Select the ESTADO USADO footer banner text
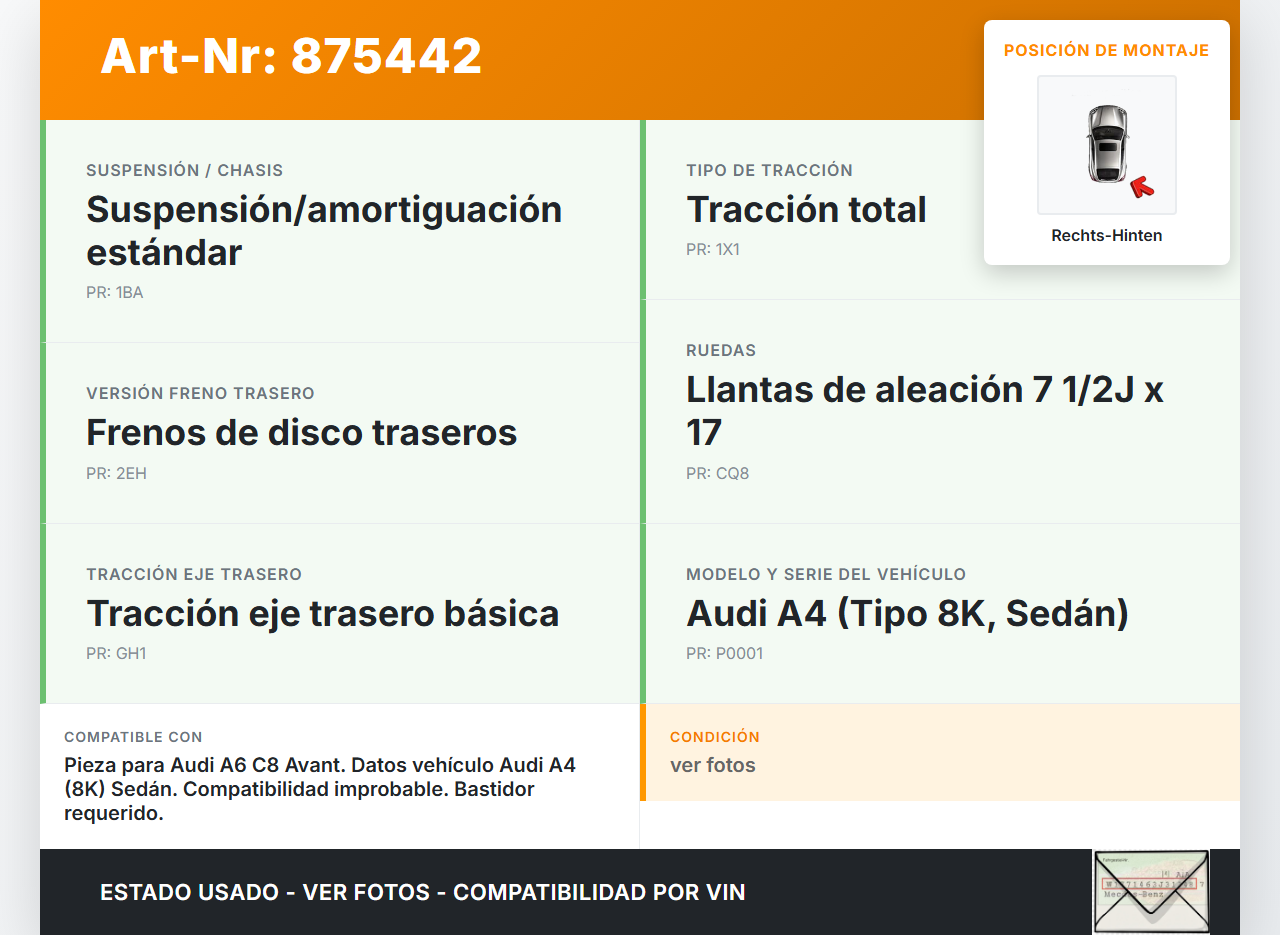1280x935 pixels. 423,892
